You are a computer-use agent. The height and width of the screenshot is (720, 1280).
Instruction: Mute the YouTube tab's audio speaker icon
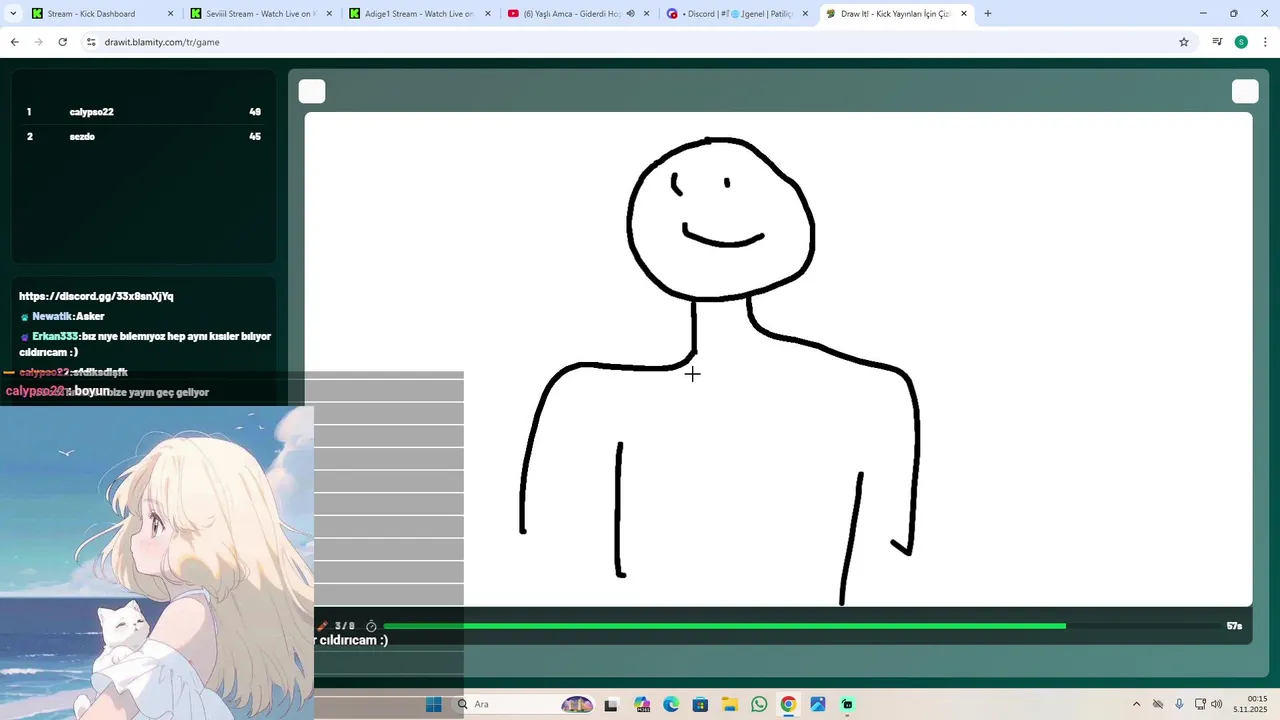point(630,14)
